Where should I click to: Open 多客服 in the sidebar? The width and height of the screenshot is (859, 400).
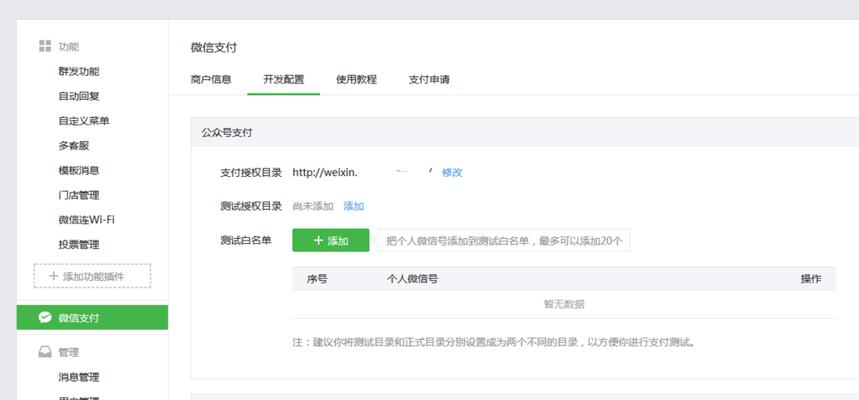click(73, 146)
